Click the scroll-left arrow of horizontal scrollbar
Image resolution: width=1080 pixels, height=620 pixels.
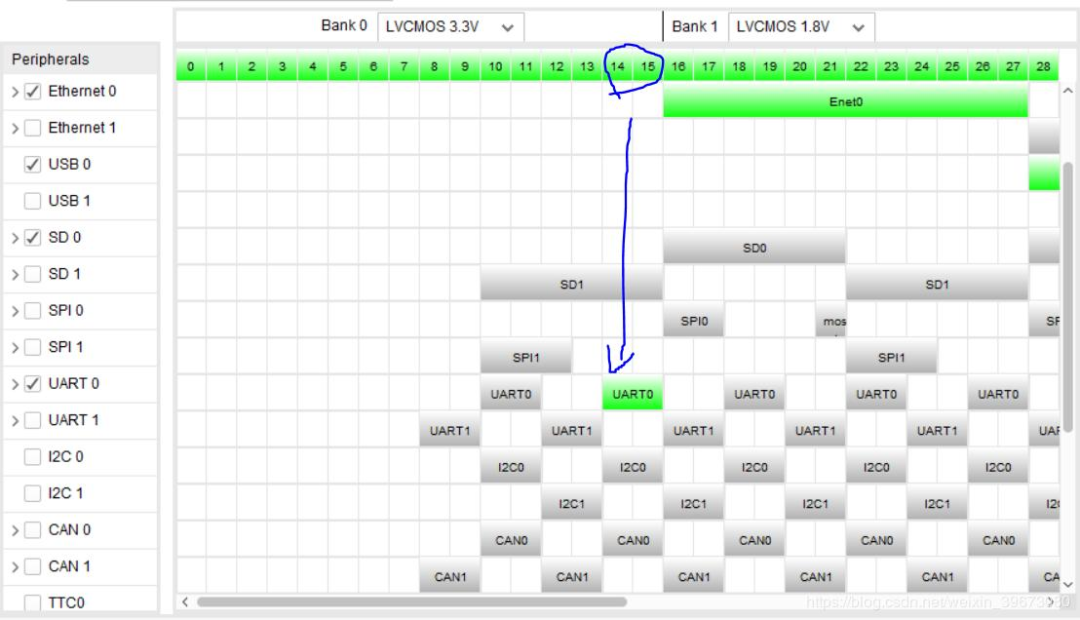(184, 602)
